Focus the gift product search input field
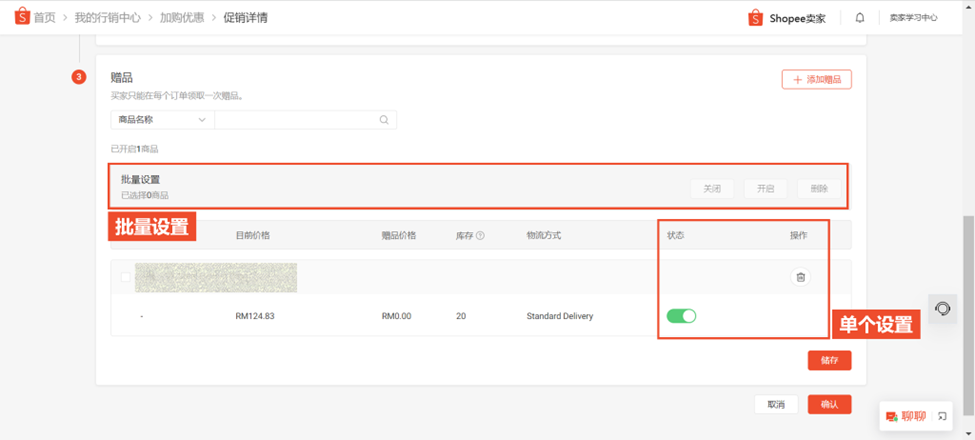Viewport: 975px width, 440px height. 297,120
